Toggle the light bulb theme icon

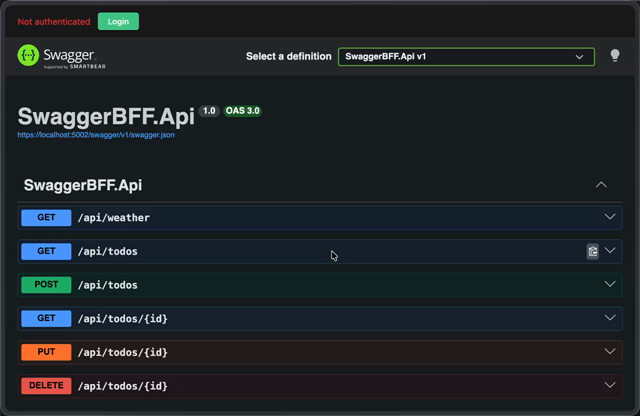pyautogui.click(x=615, y=56)
